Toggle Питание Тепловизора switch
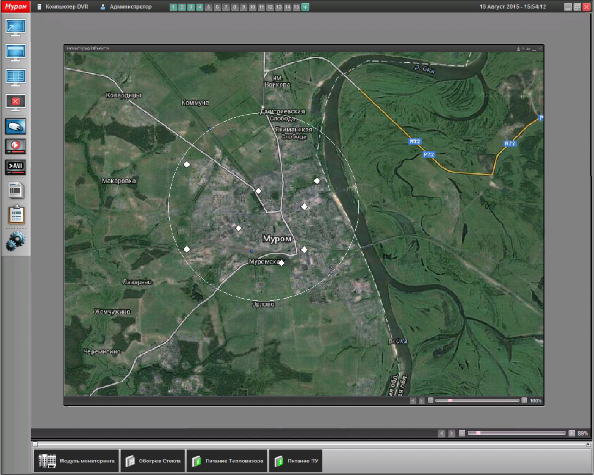 click(227, 461)
